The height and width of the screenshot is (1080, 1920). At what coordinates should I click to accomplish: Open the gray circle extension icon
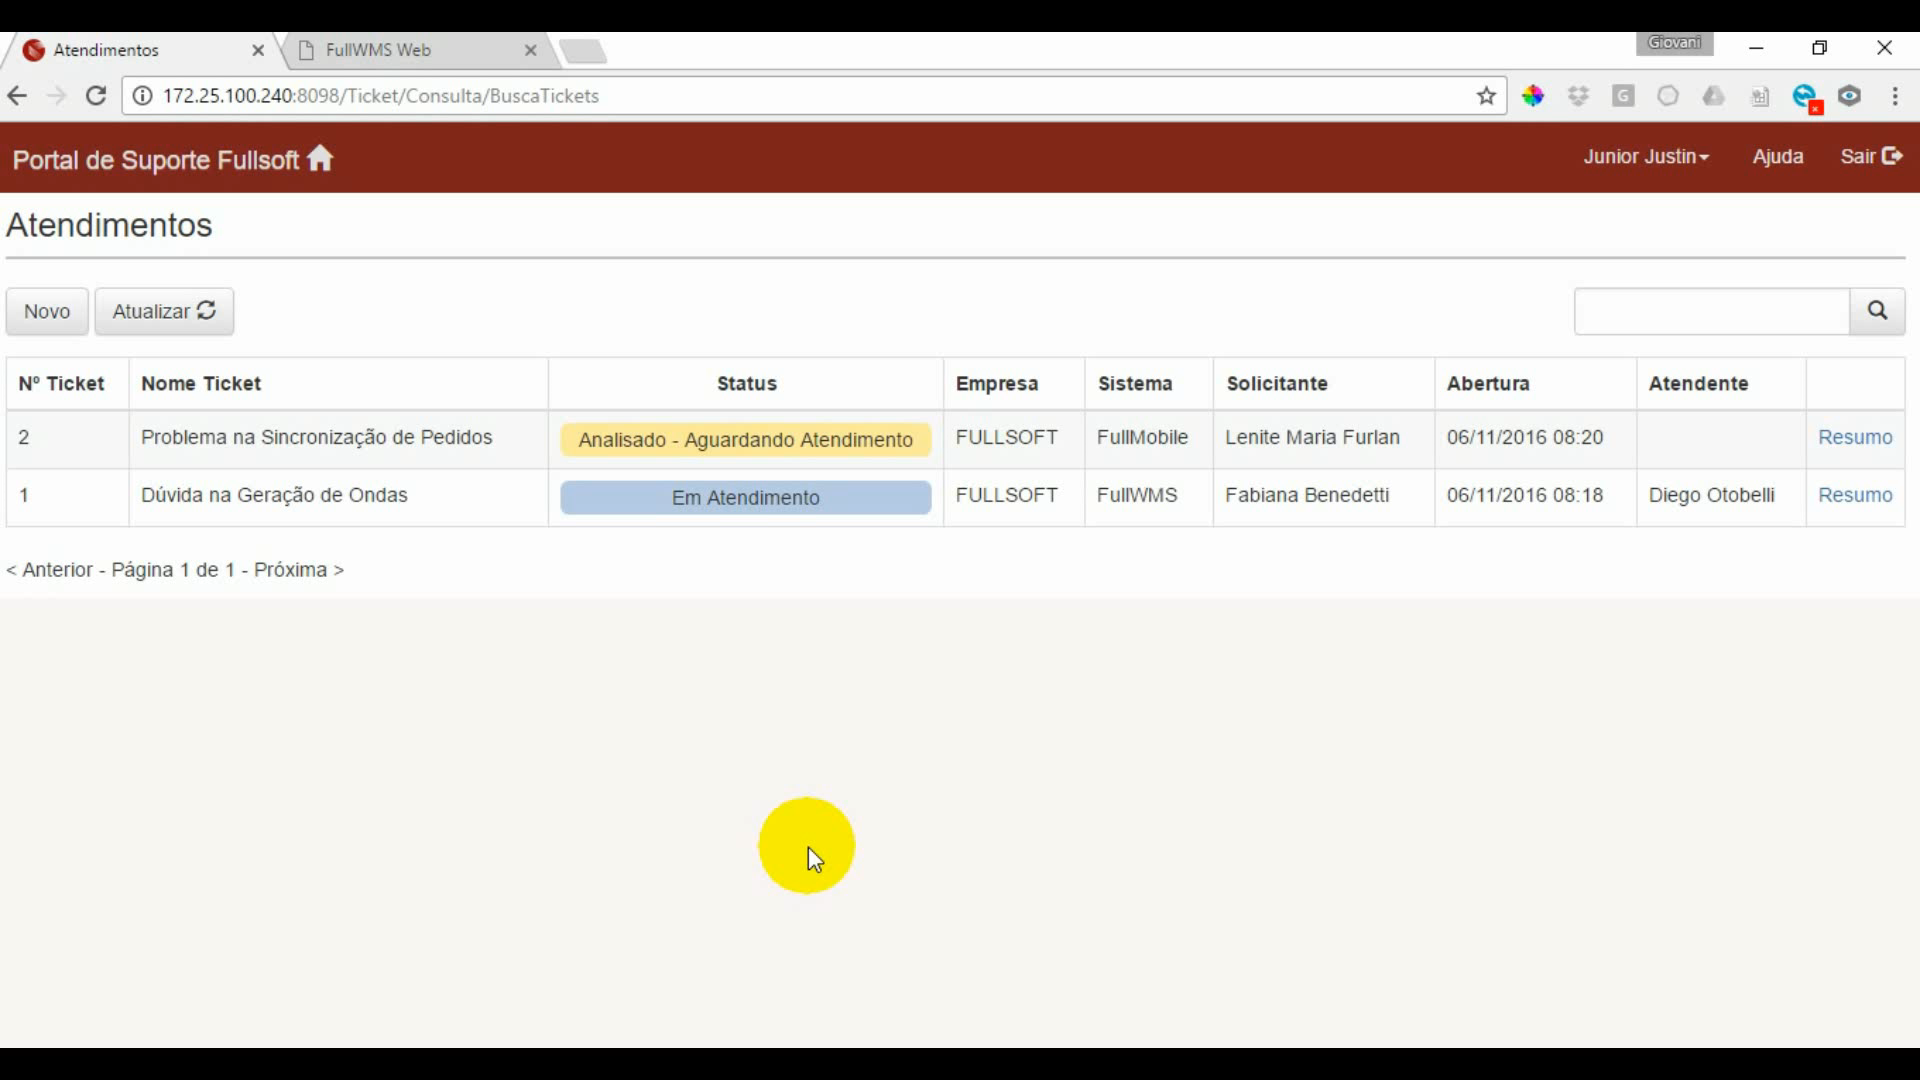pyautogui.click(x=1668, y=96)
